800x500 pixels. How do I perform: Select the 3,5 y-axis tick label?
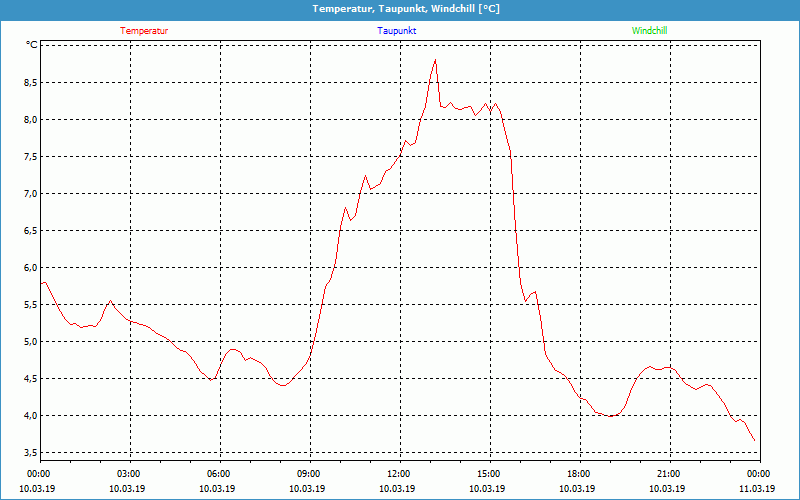pyautogui.click(x=31, y=453)
